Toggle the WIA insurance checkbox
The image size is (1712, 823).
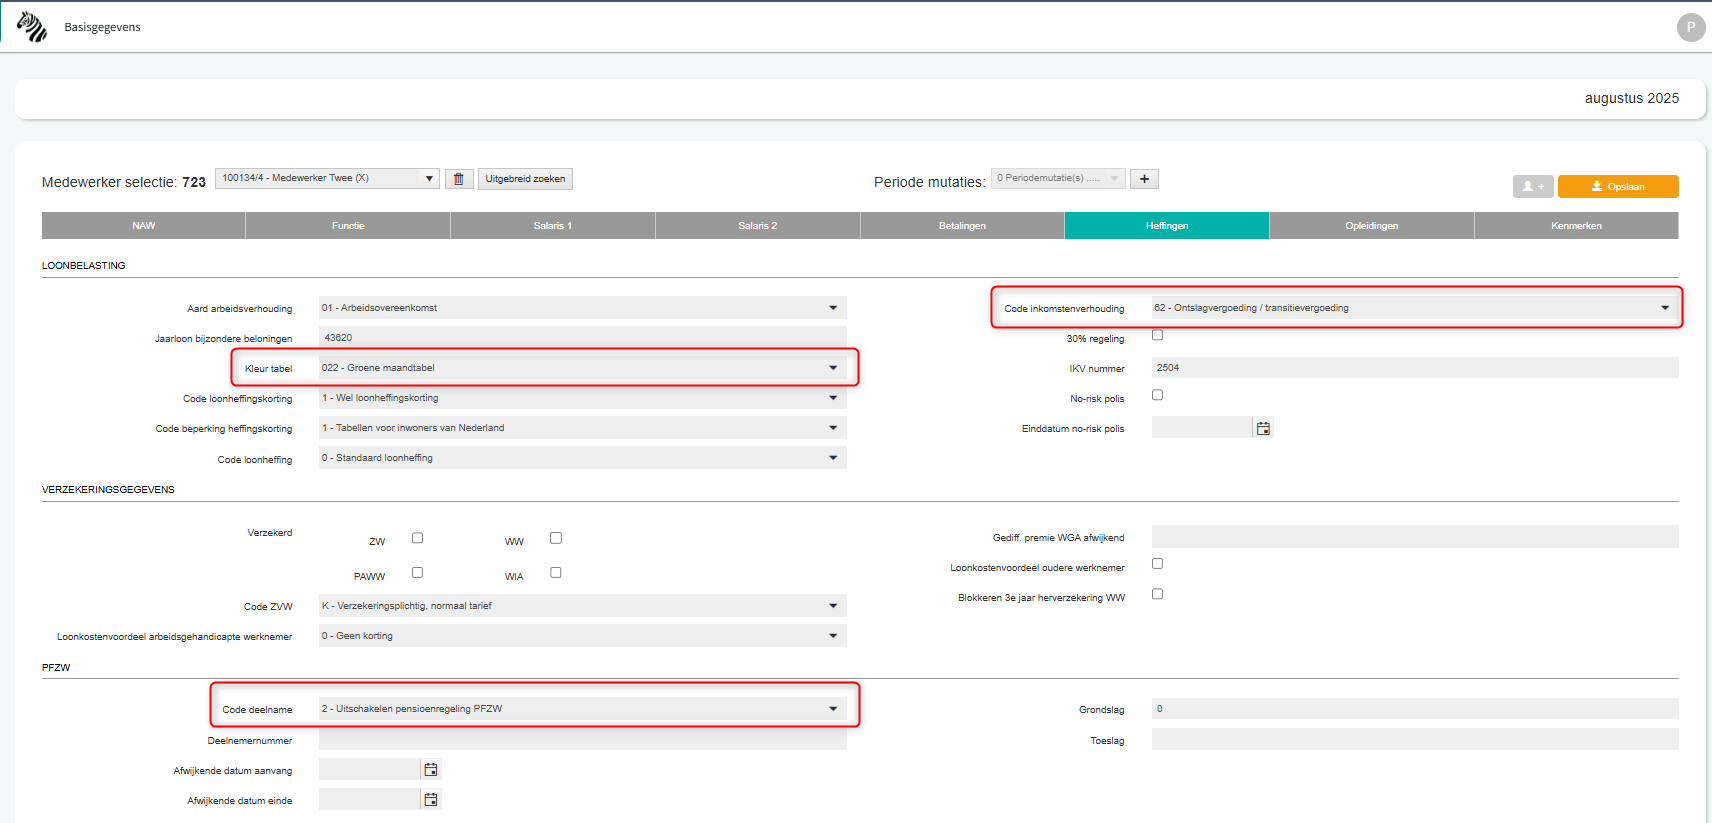point(556,573)
